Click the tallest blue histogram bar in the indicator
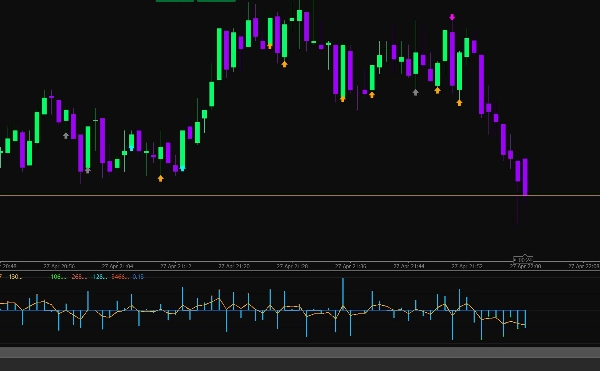The height and width of the screenshot is (371, 600). 343,295
